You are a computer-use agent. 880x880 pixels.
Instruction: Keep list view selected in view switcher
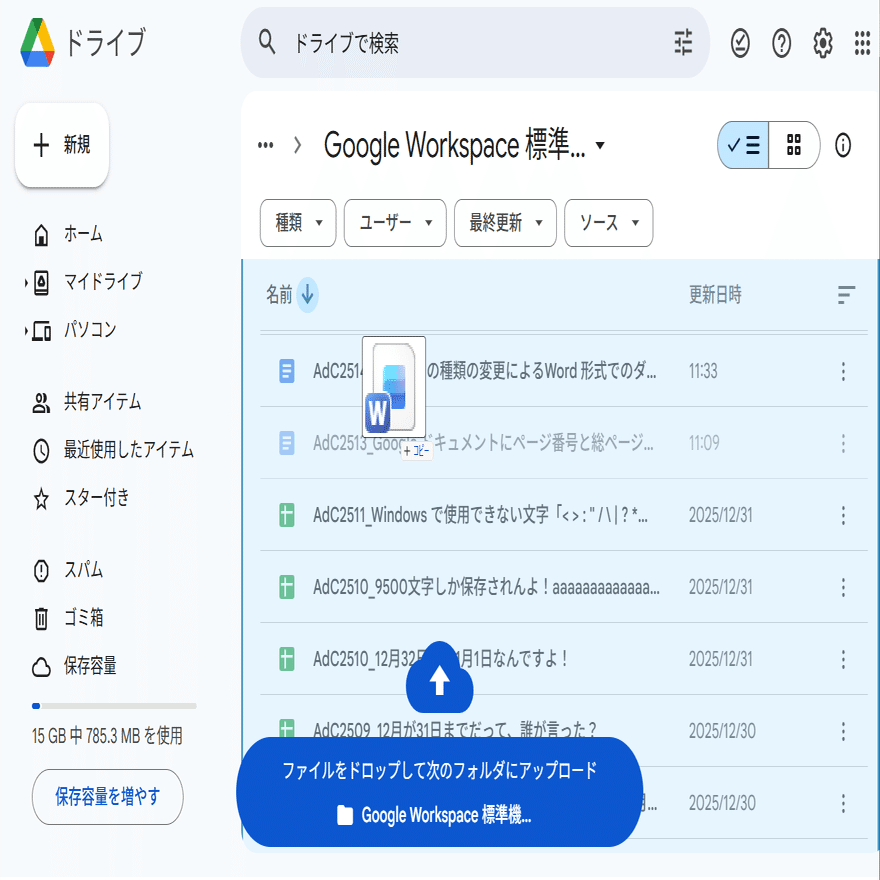pyautogui.click(x=742, y=145)
